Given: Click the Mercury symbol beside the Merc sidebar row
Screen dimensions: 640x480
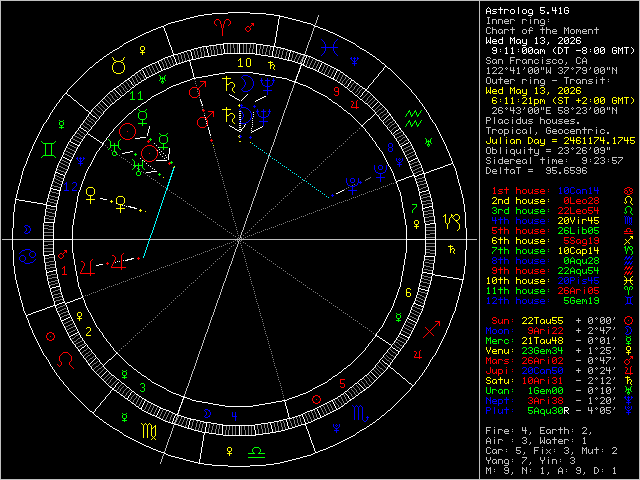Looking at the screenshot, I should point(629,341).
